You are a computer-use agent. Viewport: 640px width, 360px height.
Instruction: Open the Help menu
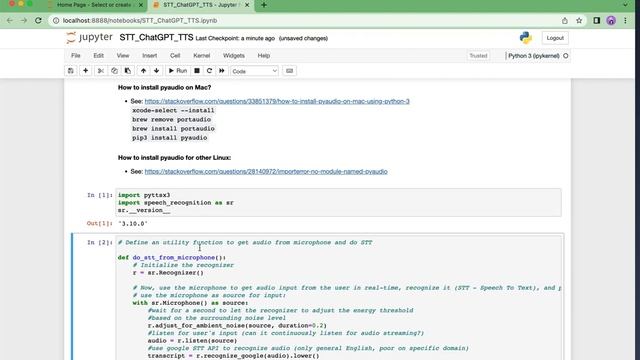coord(264,56)
